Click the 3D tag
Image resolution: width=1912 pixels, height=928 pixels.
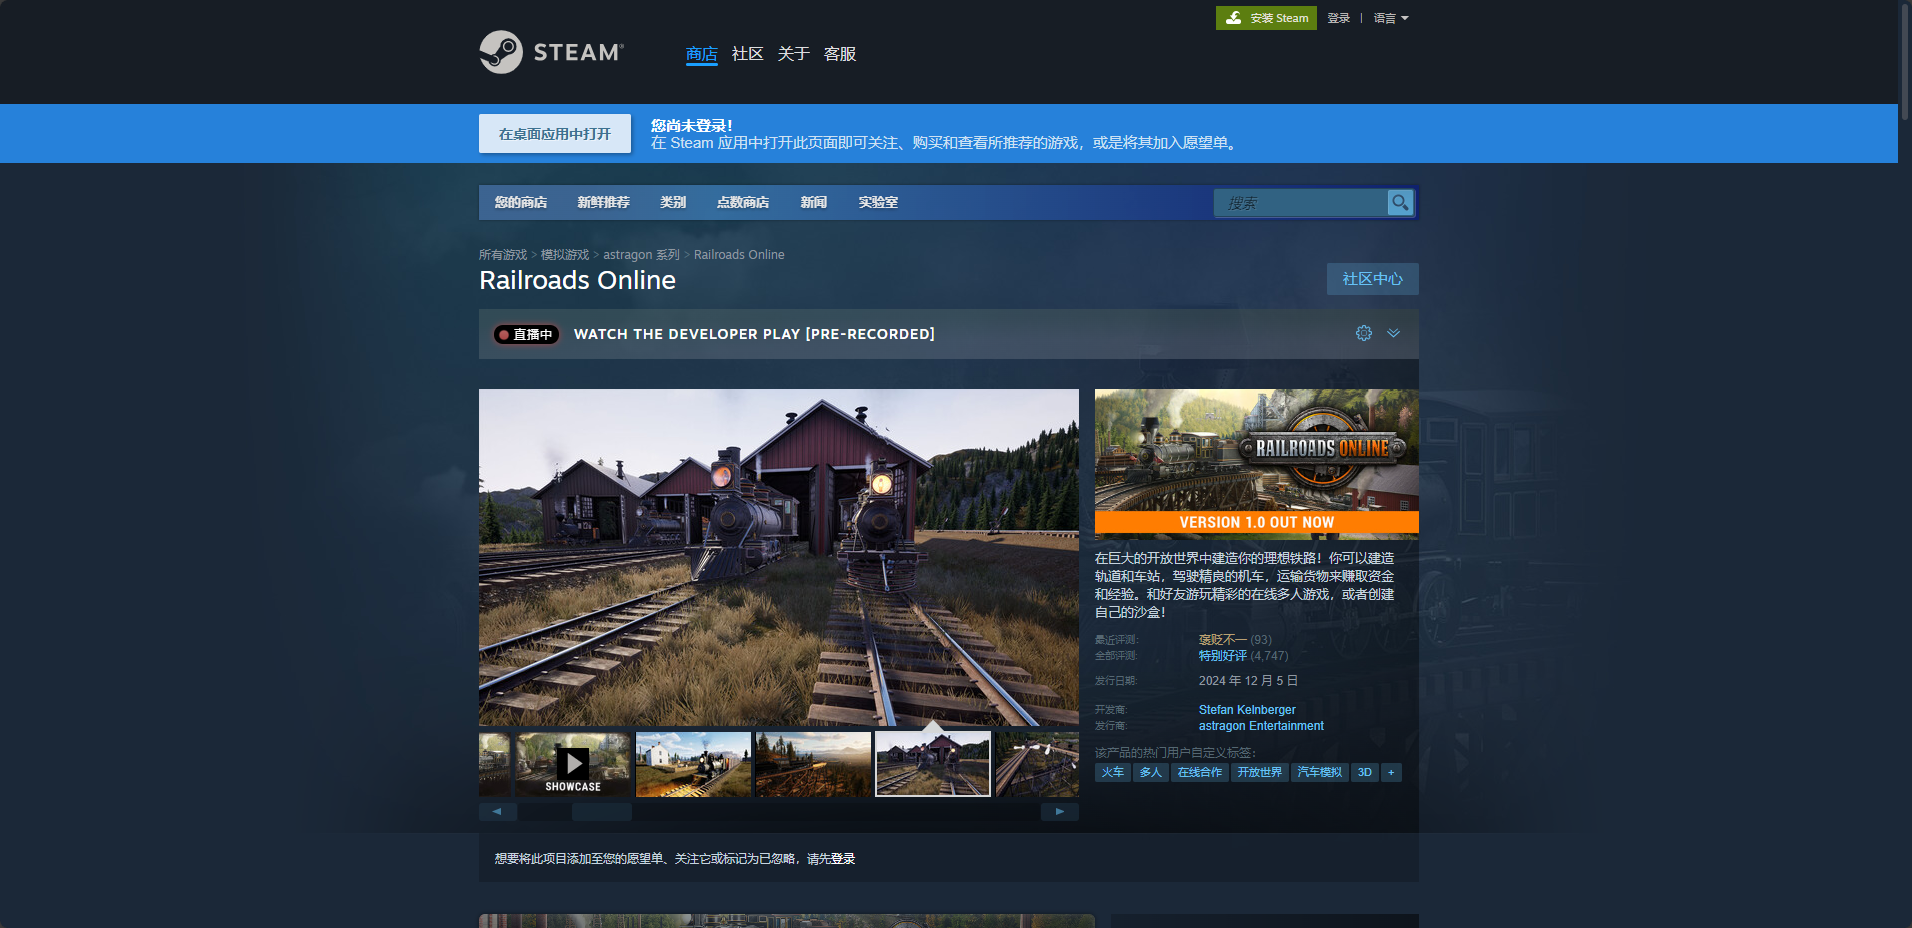coord(1365,772)
